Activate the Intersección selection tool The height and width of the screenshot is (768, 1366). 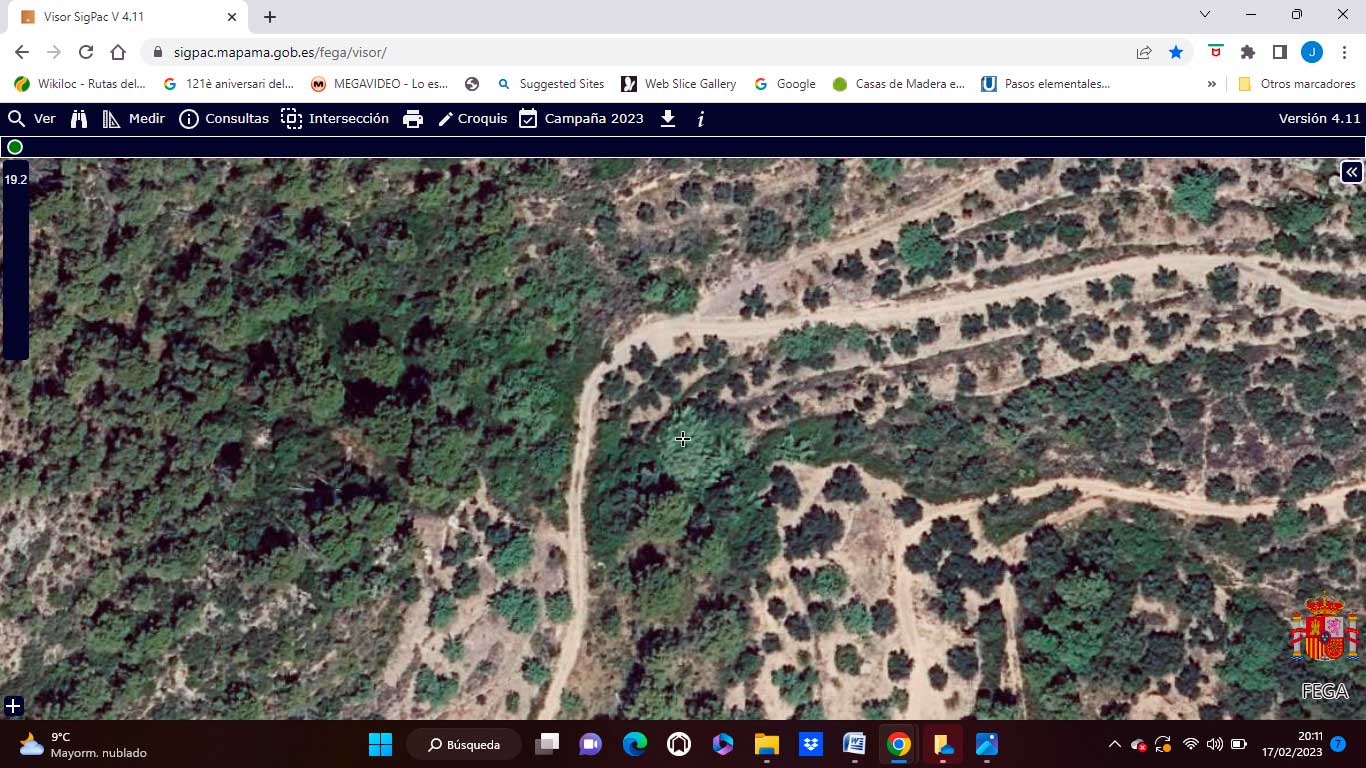point(335,119)
